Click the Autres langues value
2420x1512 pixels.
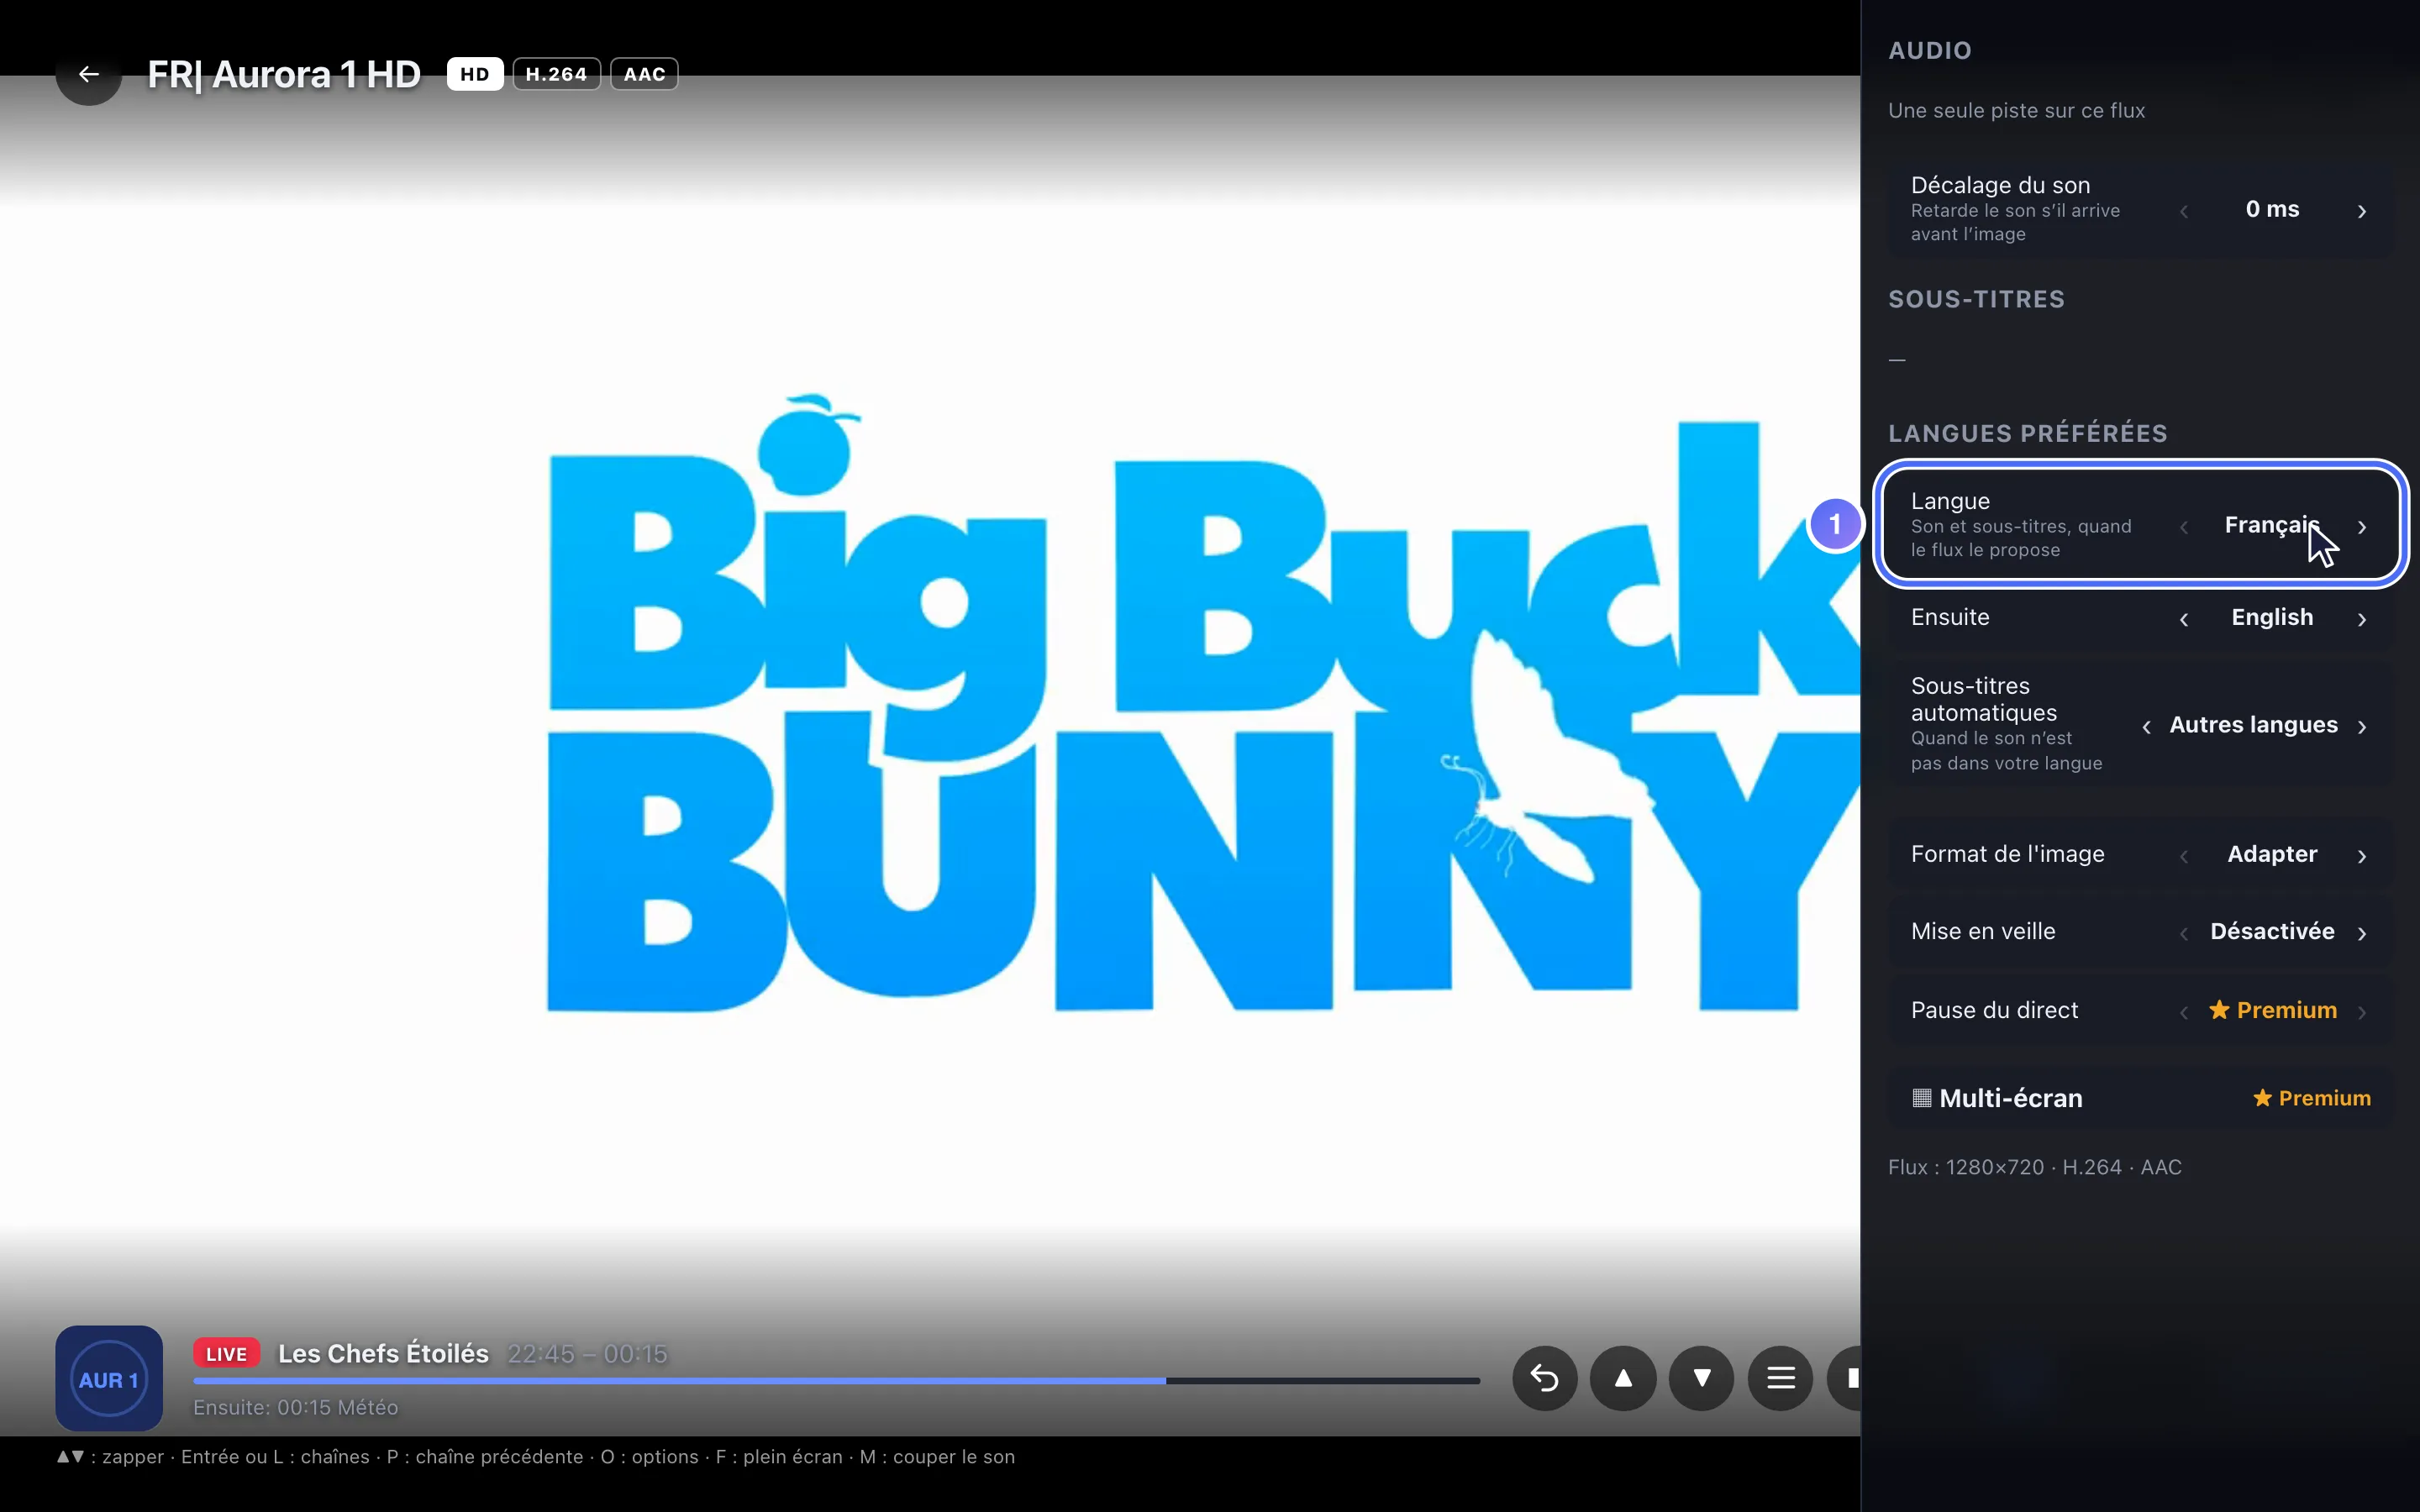pyautogui.click(x=2253, y=724)
